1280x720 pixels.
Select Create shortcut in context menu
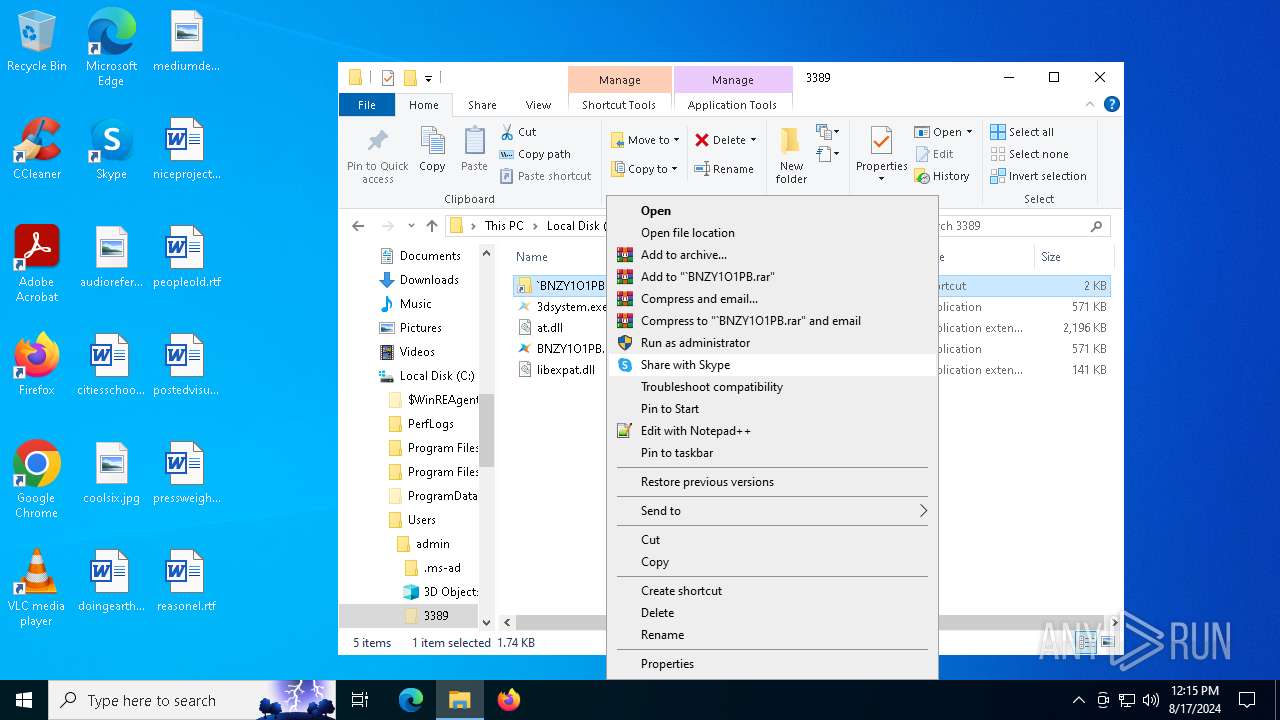tap(772, 591)
